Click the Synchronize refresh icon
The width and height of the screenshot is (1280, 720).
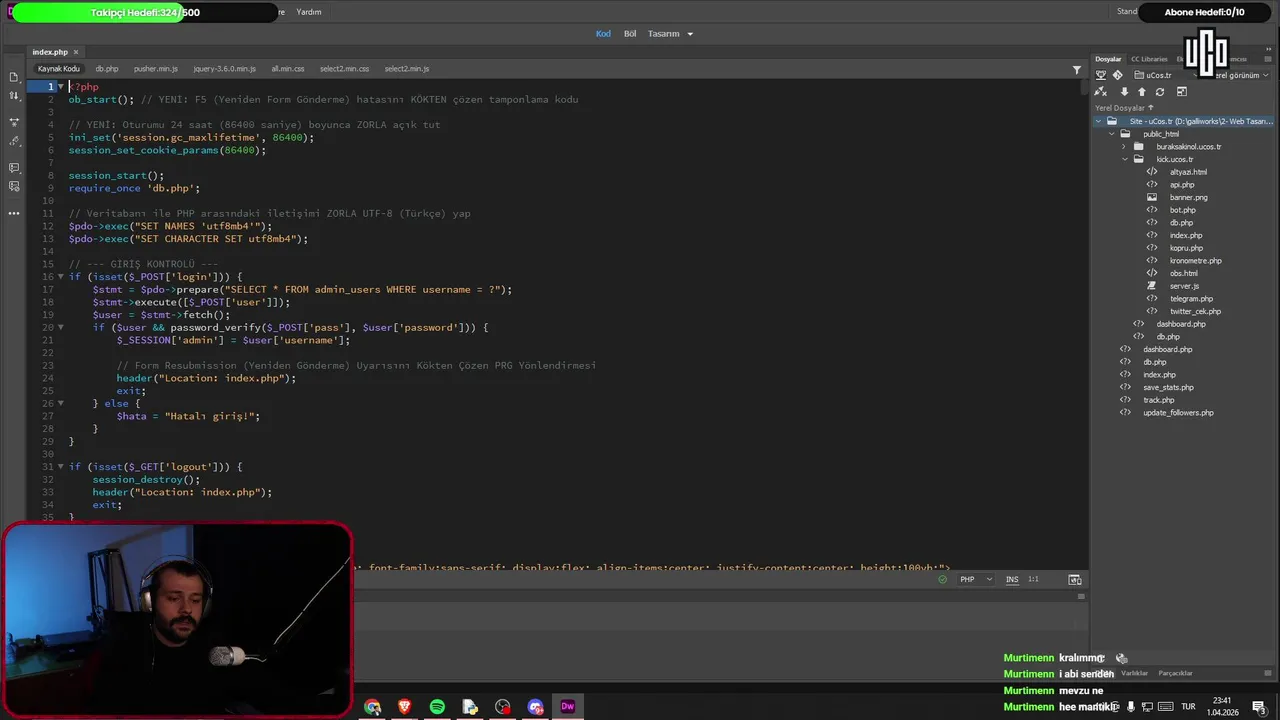coord(1160,92)
